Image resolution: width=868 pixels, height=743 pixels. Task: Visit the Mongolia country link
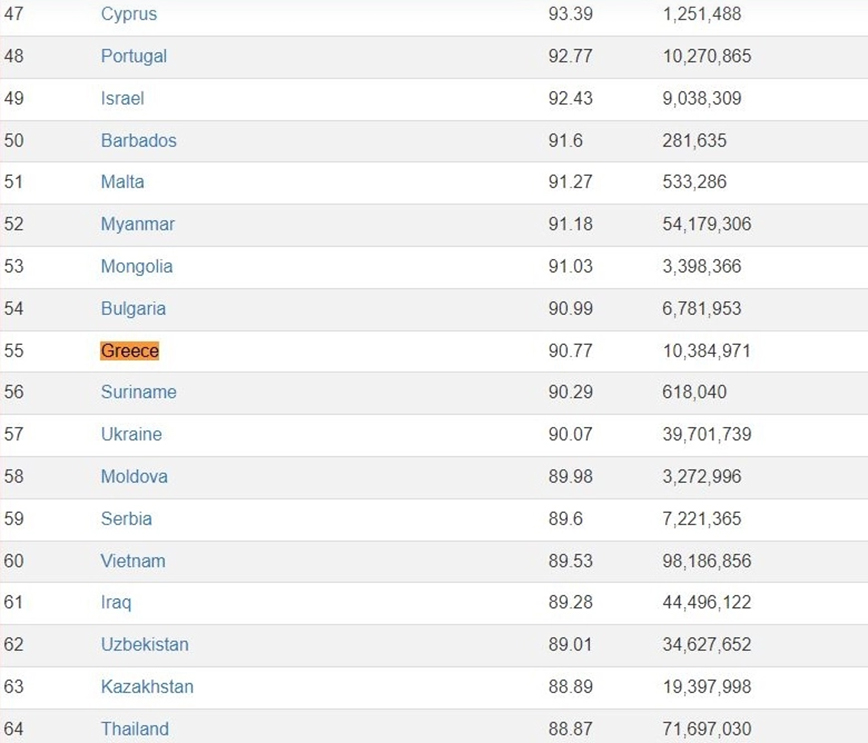point(136,266)
